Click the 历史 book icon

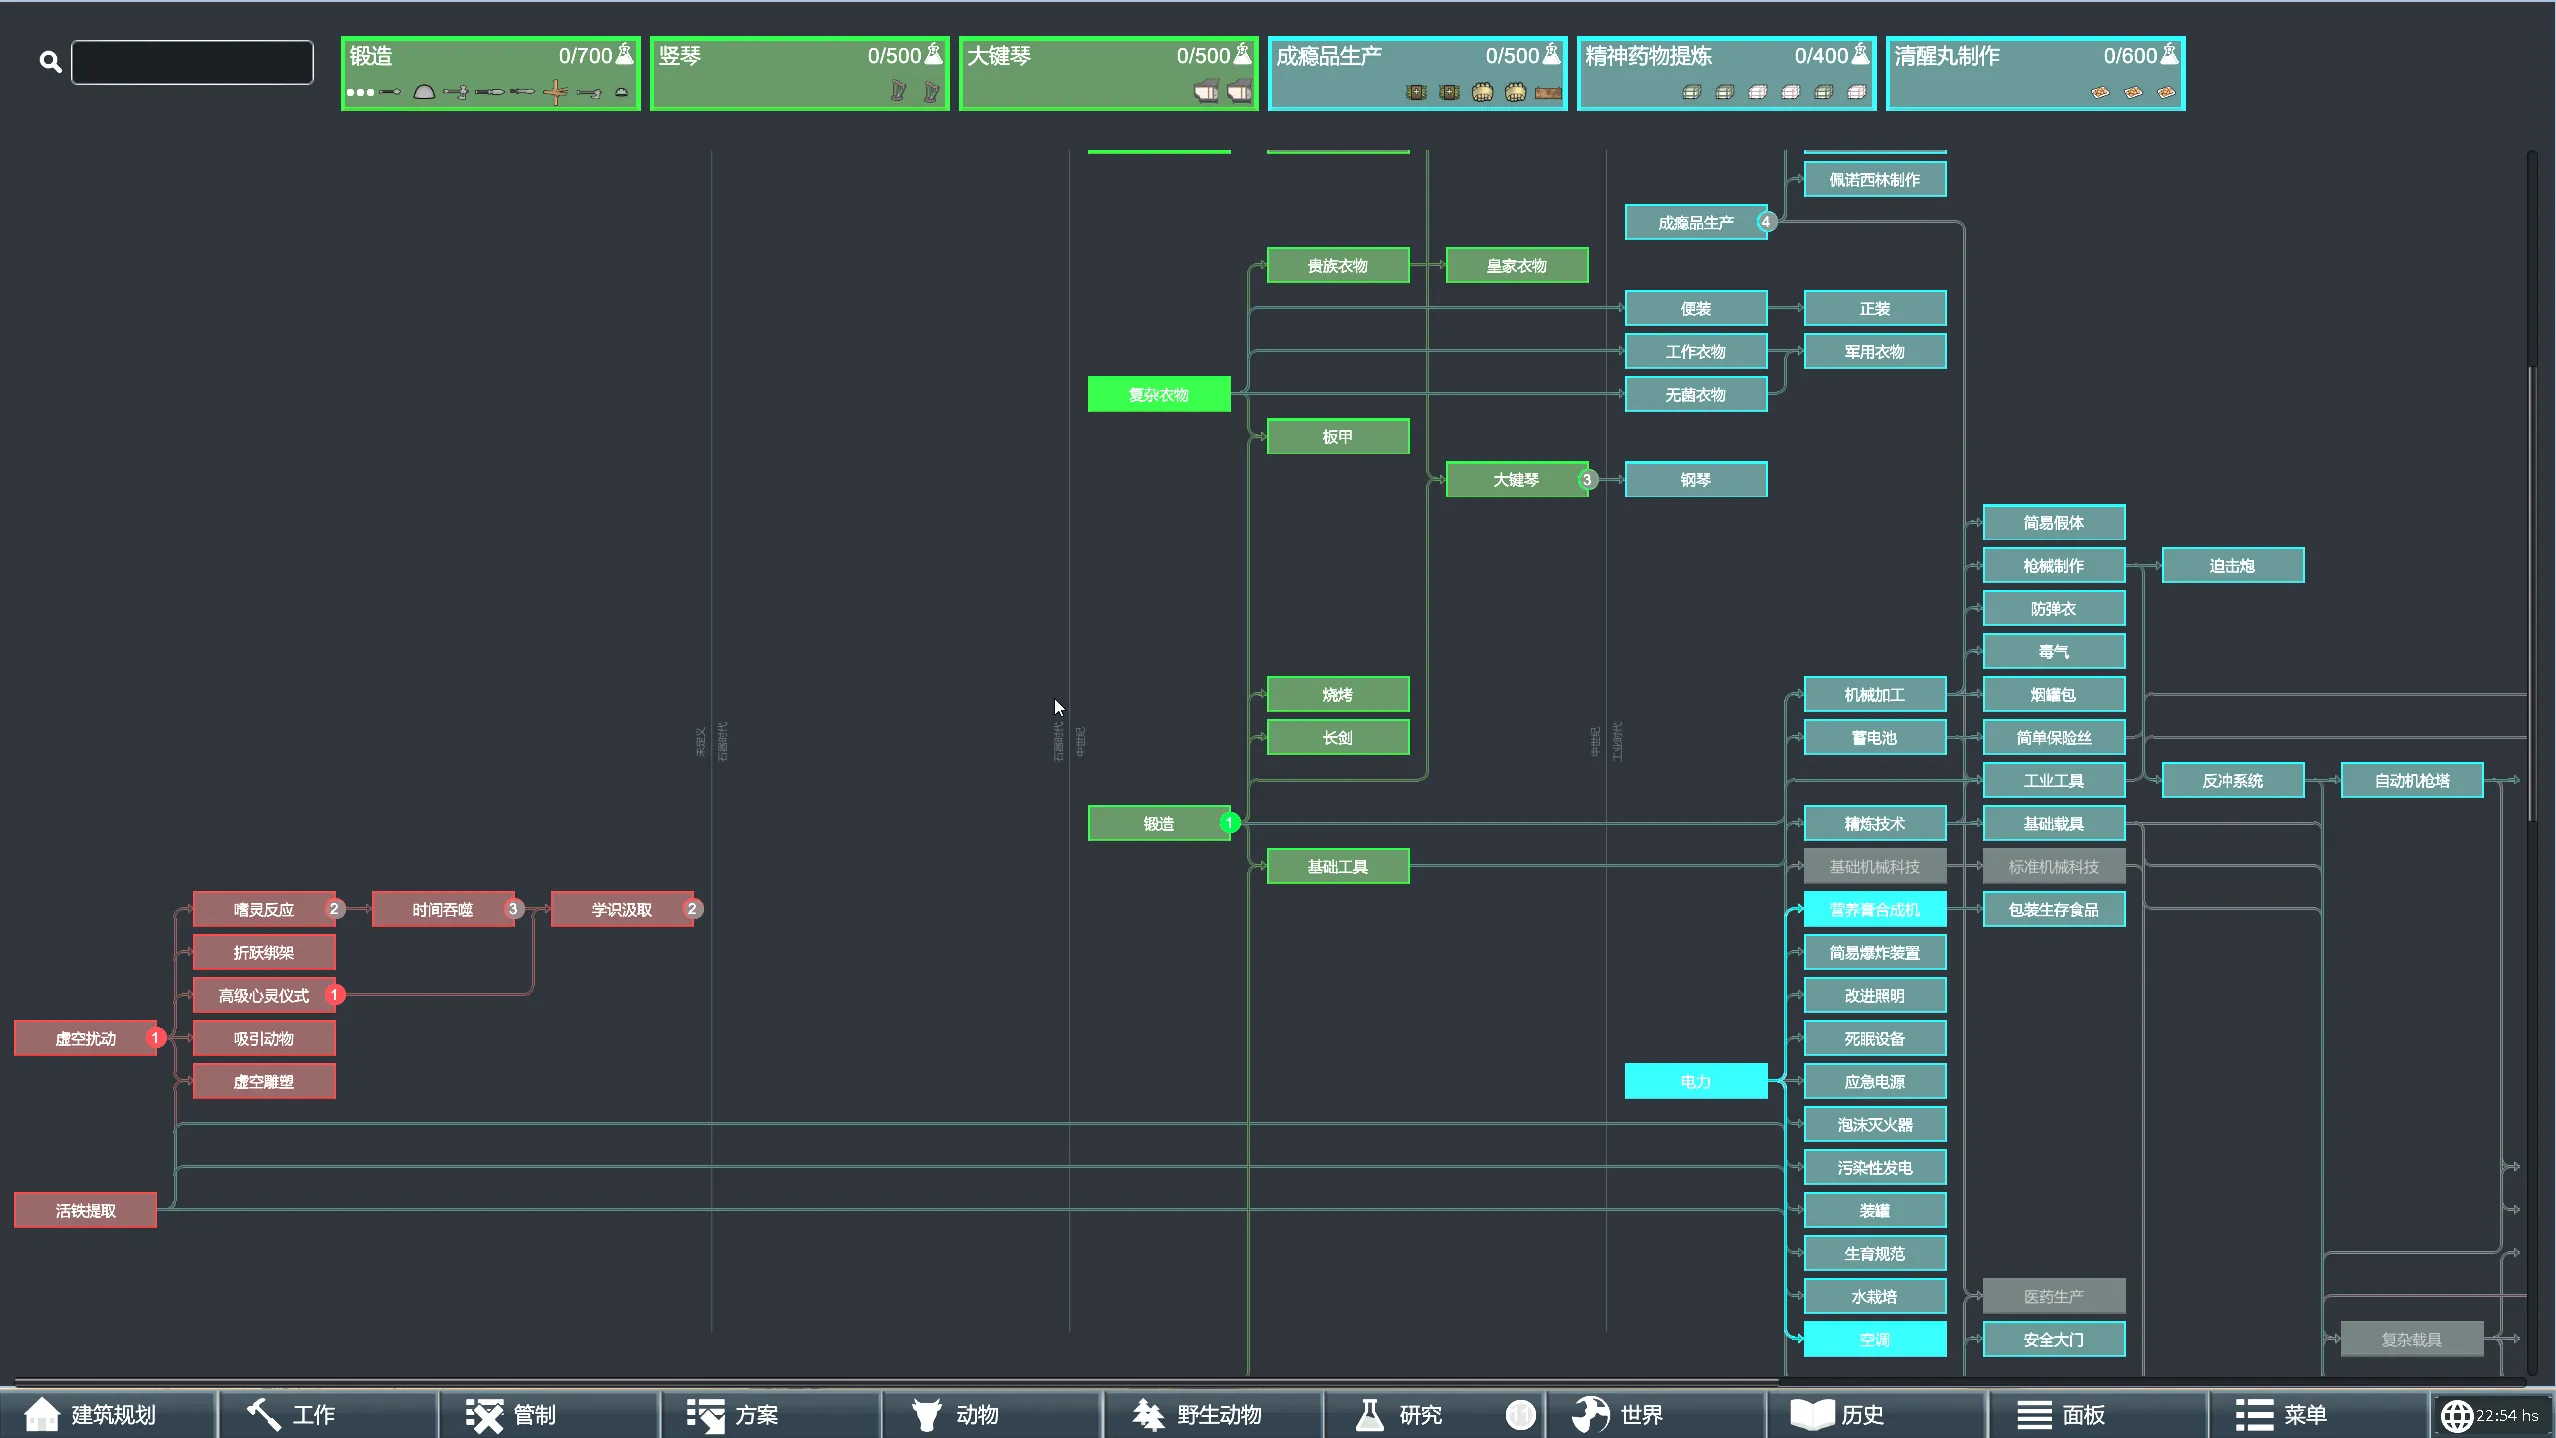[1811, 1414]
